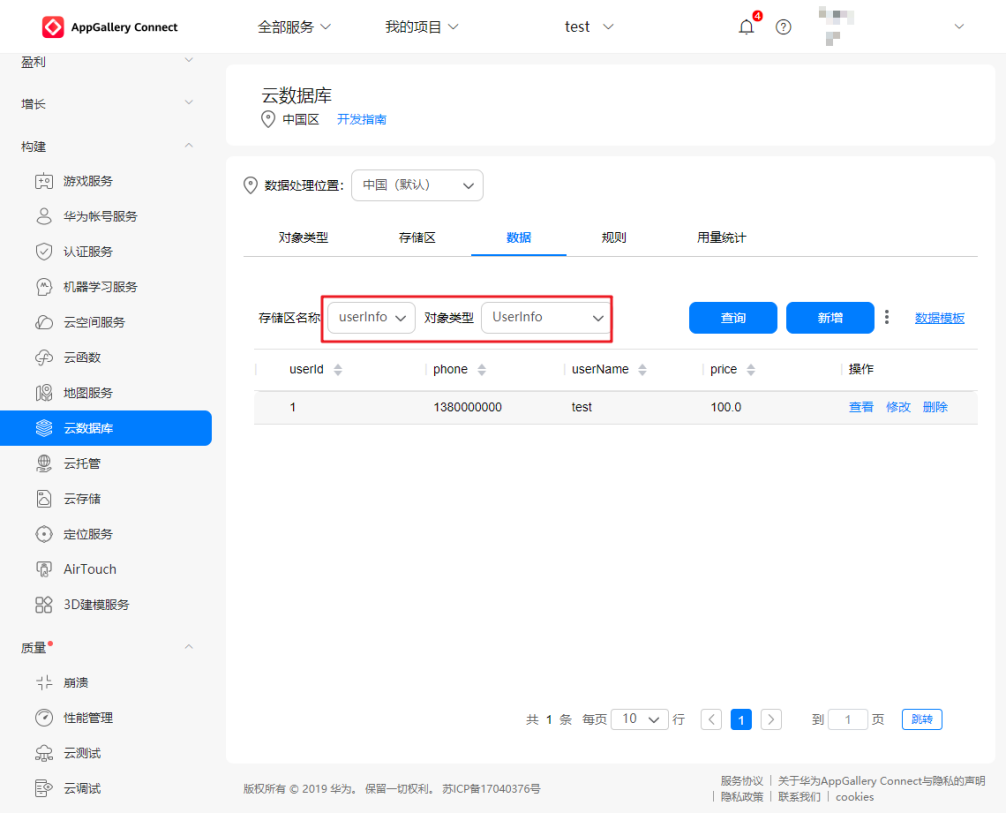Open the 数据处理位置 中国（默认）dropdown

[417, 185]
